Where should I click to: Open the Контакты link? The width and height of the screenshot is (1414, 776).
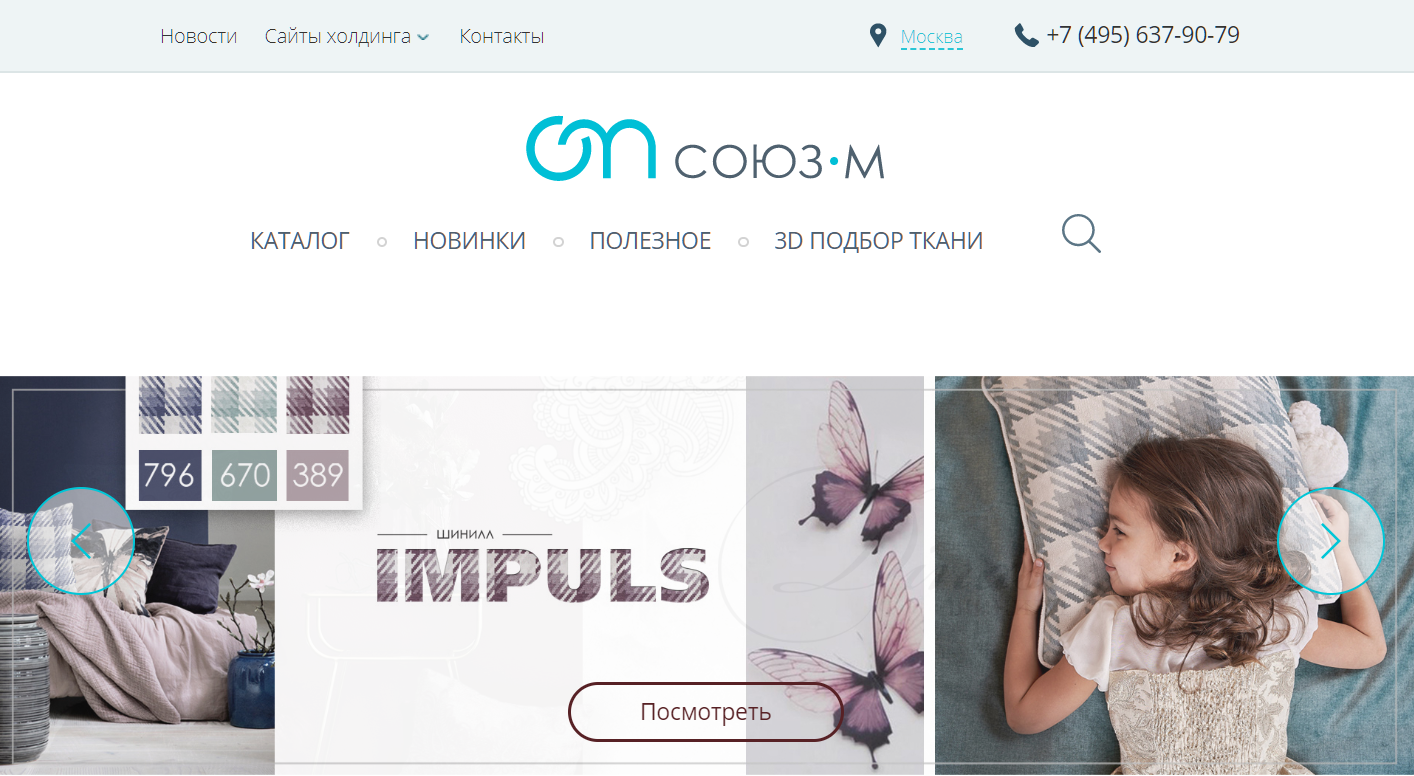click(502, 37)
